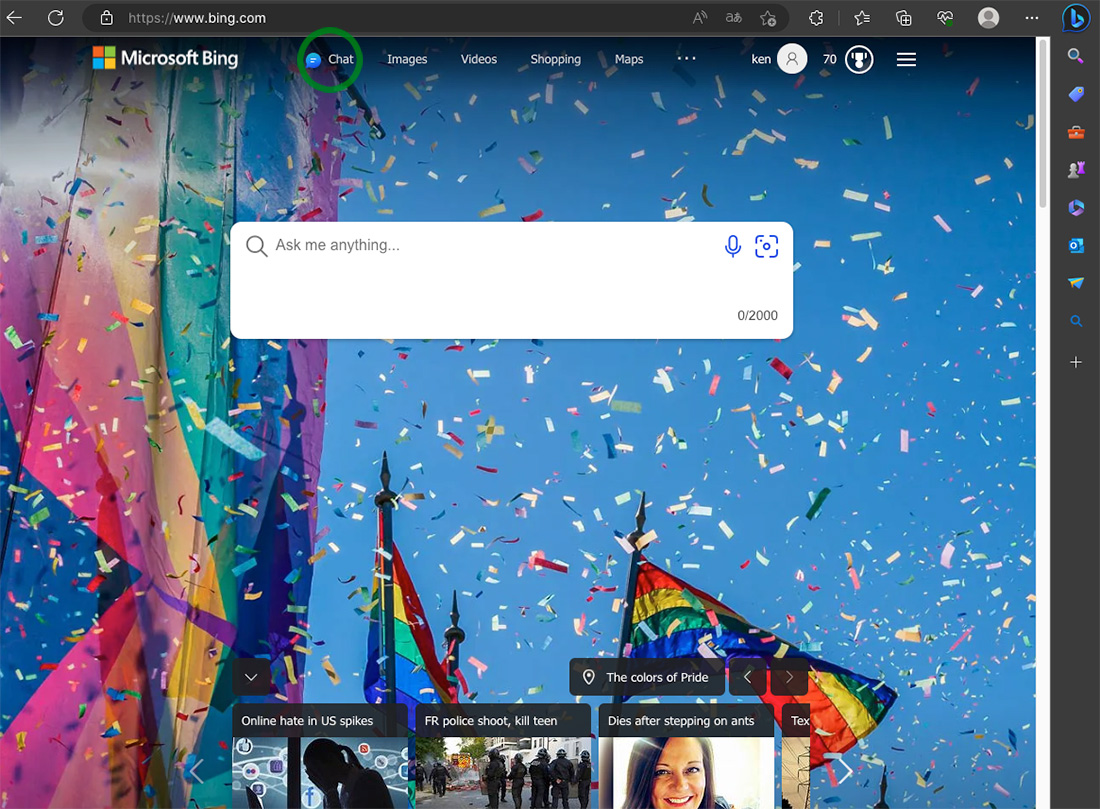Open visual search camera icon

pyautogui.click(x=766, y=246)
